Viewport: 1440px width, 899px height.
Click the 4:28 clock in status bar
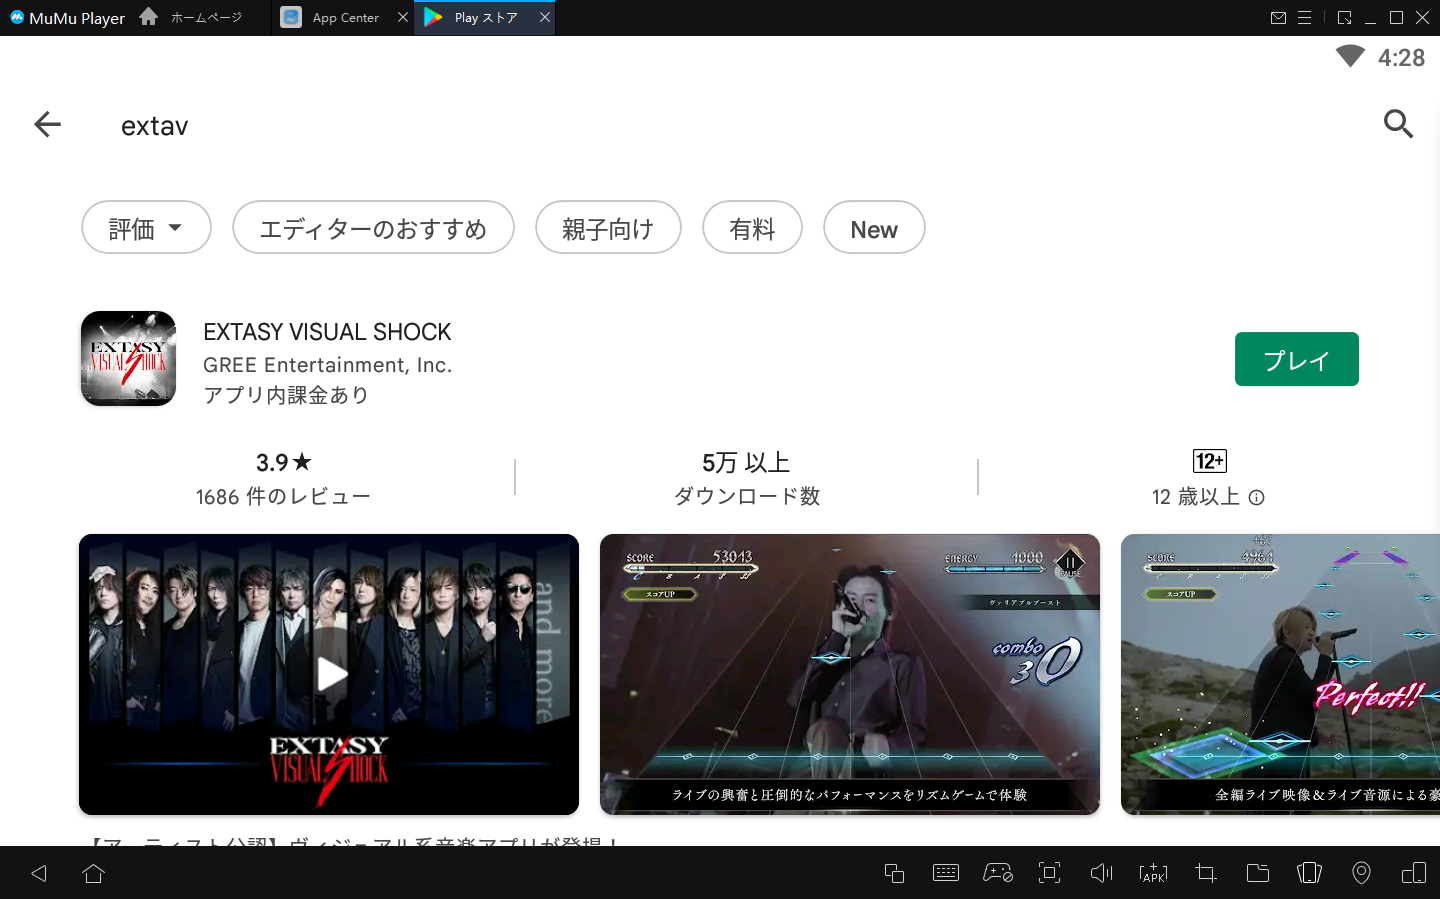[1401, 58]
